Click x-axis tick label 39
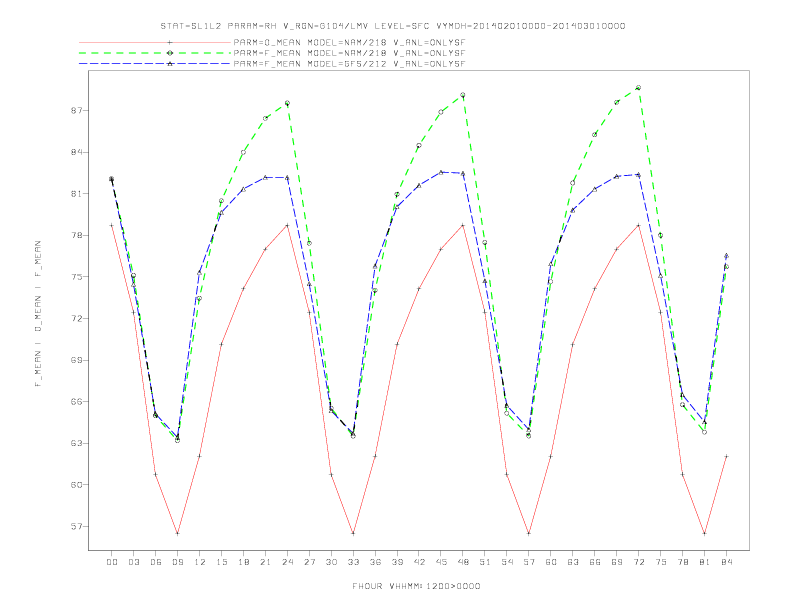The width and height of the screenshot is (792, 612). coord(397,562)
